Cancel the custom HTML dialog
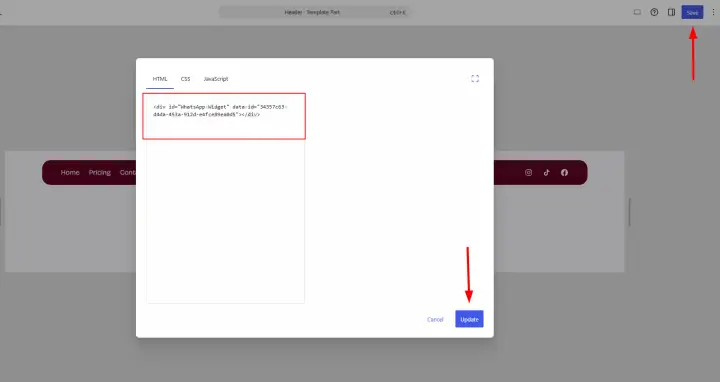 [x=435, y=319]
